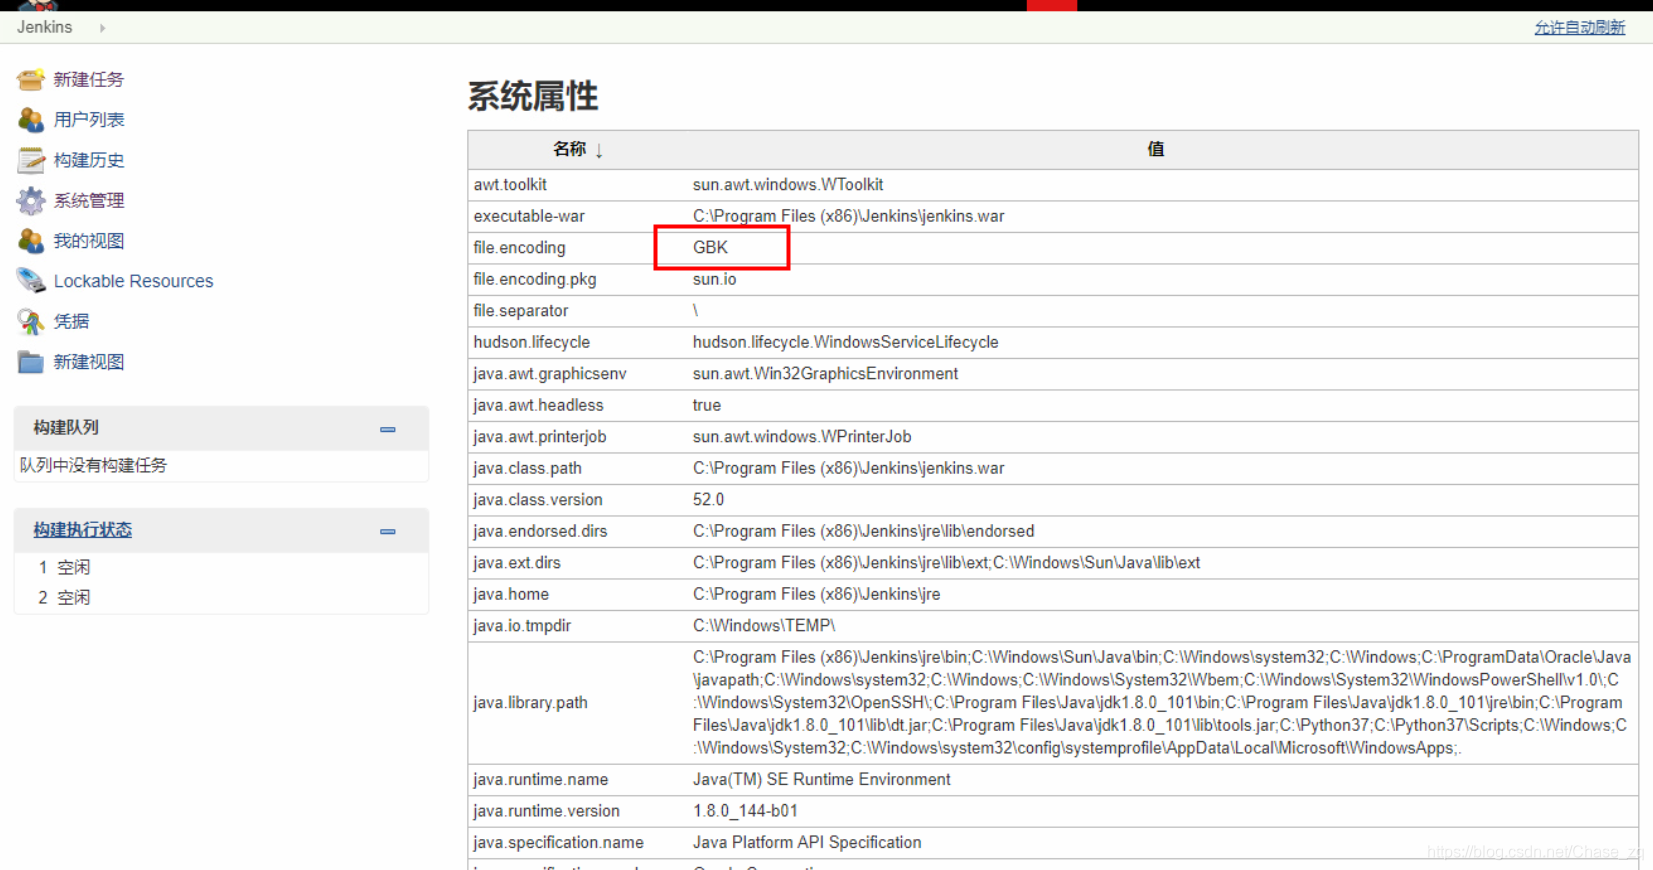The image size is (1653, 870).
Task: Select the file.encoding.pkg value sun.io
Action: click(714, 279)
